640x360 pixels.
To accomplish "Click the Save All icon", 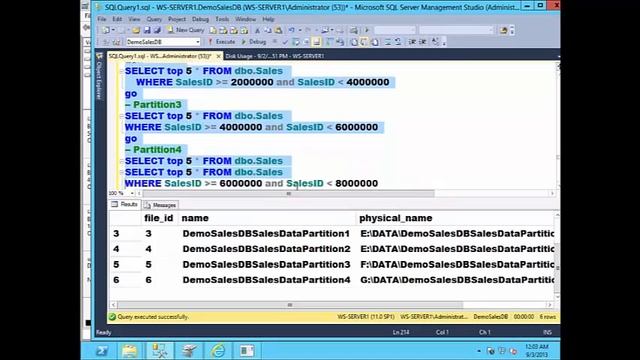I will [x=157, y=30].
